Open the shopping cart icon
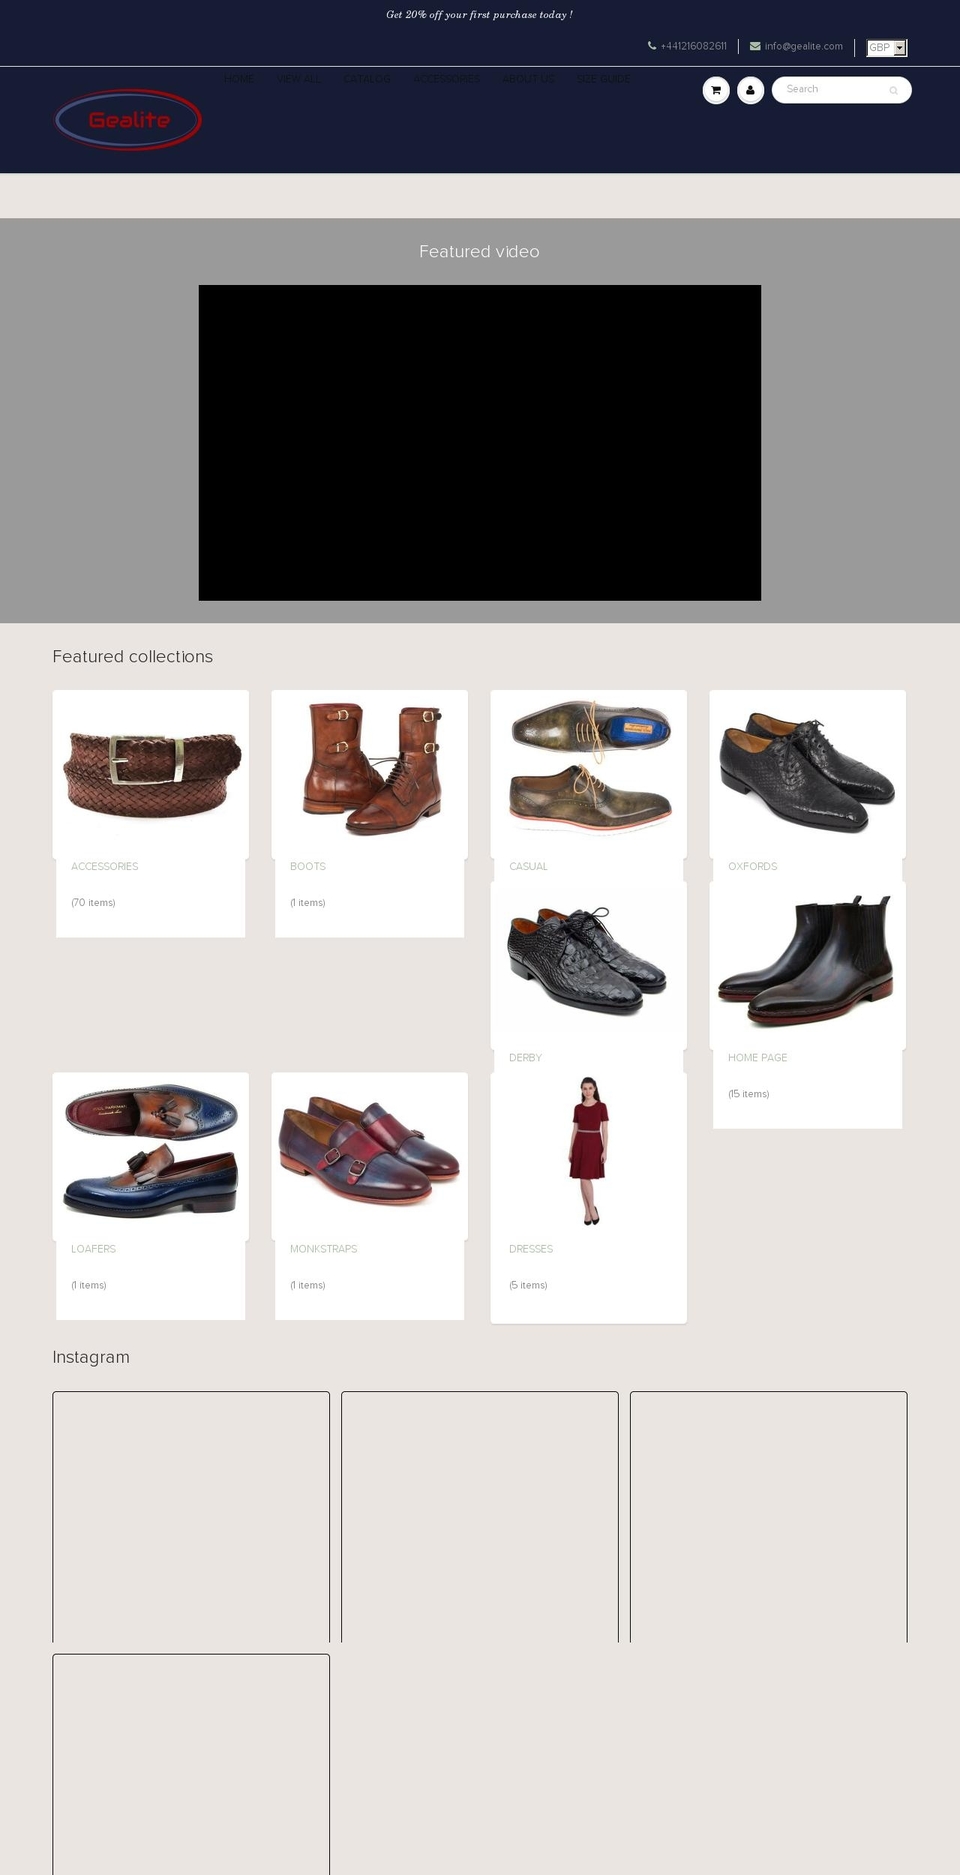 pyautogui.click(x=716, y=90)
